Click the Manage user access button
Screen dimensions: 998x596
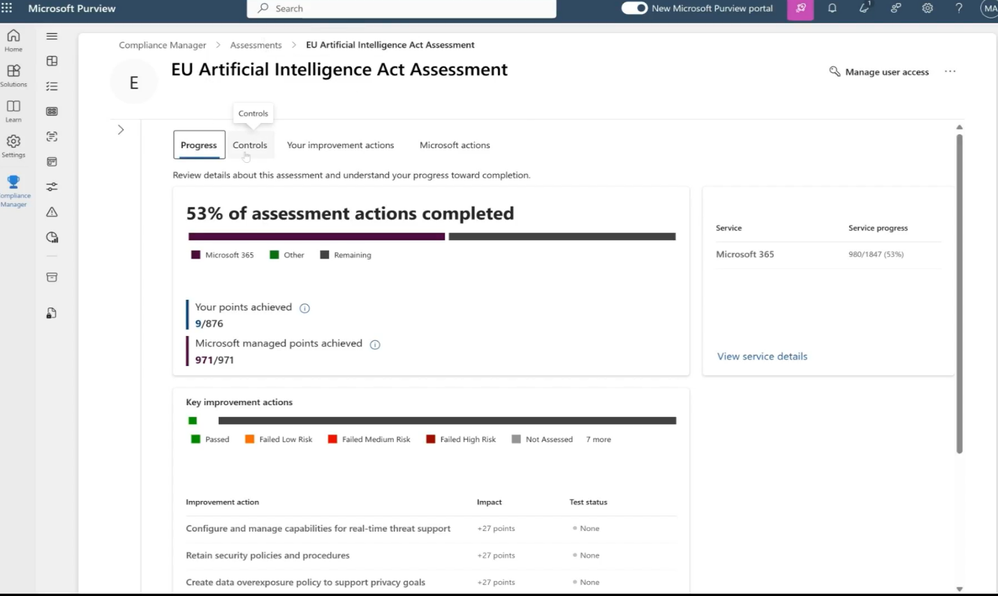pyautogui.click(x=879, y=72)
